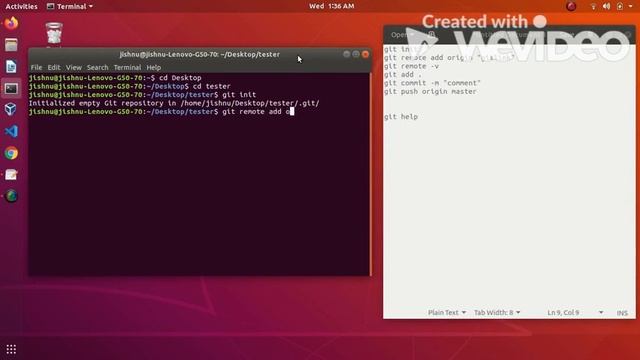This screenshot has width=640, height=360.
Task: Click the battery status icon
Action: pos(620,6)
